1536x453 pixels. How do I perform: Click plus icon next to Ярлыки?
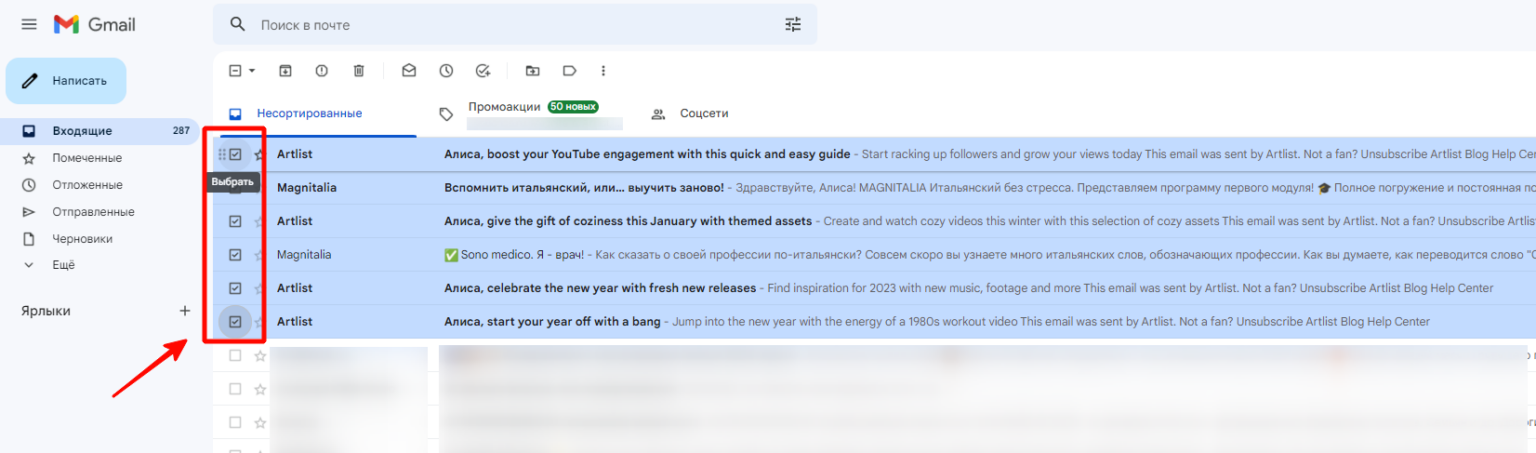click(x=184, y=311)
